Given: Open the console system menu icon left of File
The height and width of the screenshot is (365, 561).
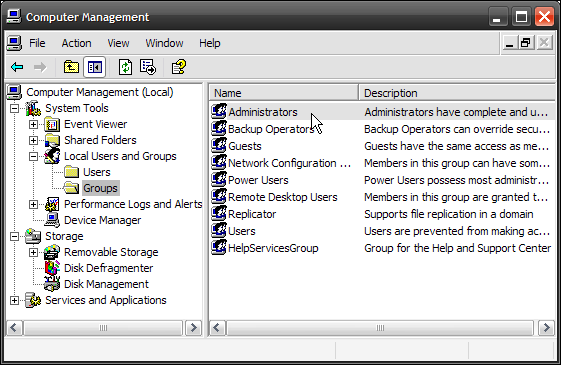Looking at the screenshot, I should point(14,43).
